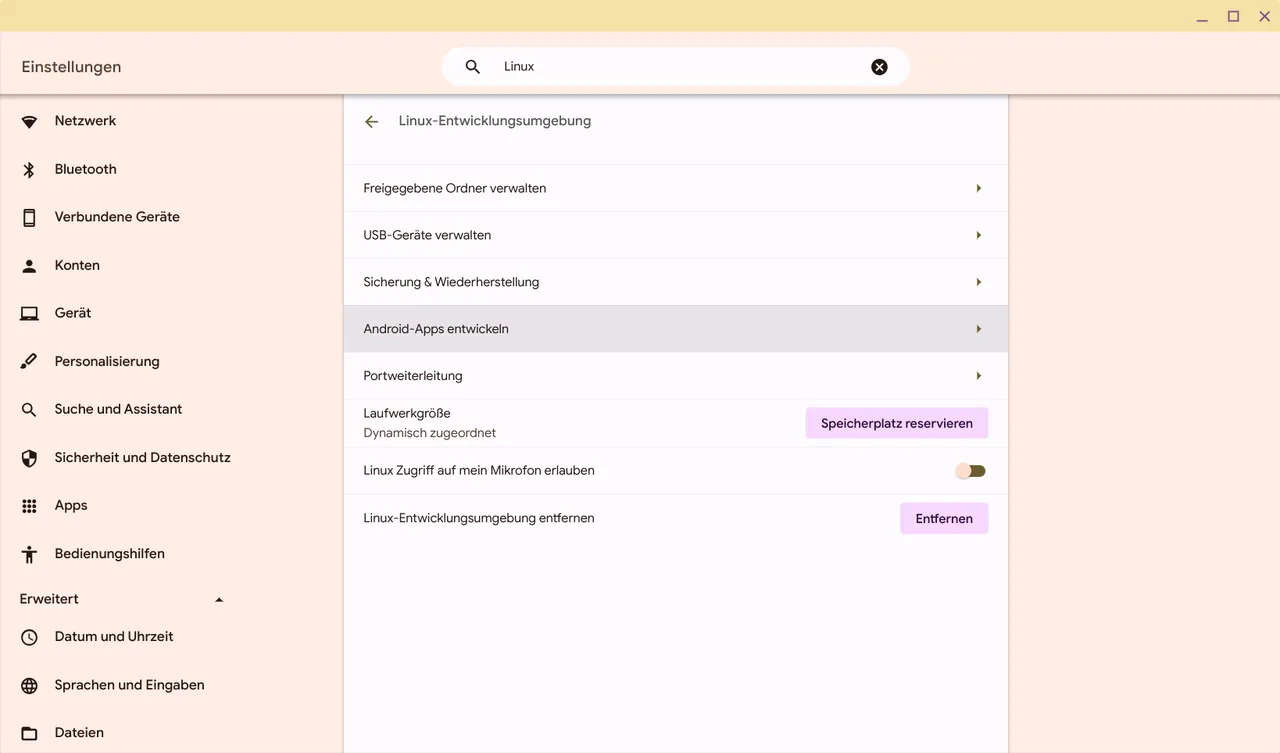Click the Wi-Fi icon next to Netzwerk
The image size is (1280, 753).
tap(29, 121)
